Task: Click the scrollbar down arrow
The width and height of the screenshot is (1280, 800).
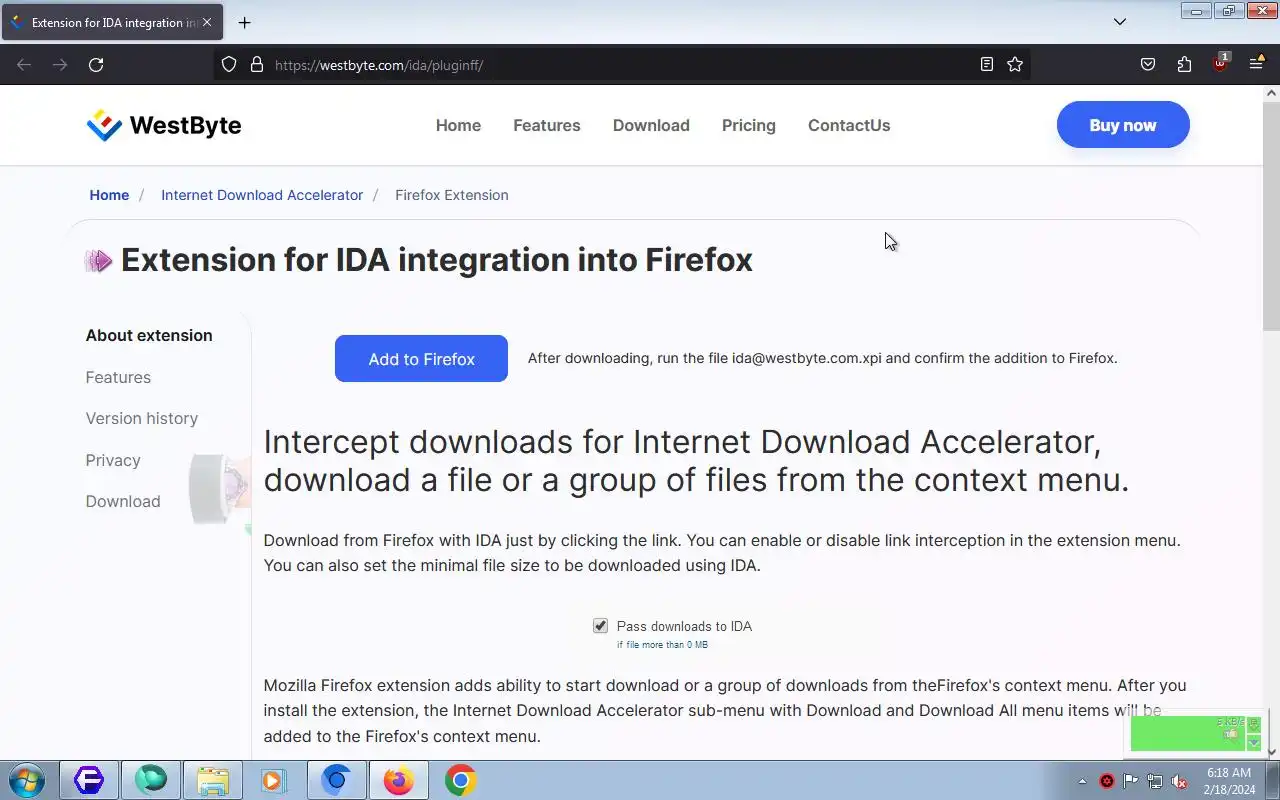Action: click(x=1271, y=752)
